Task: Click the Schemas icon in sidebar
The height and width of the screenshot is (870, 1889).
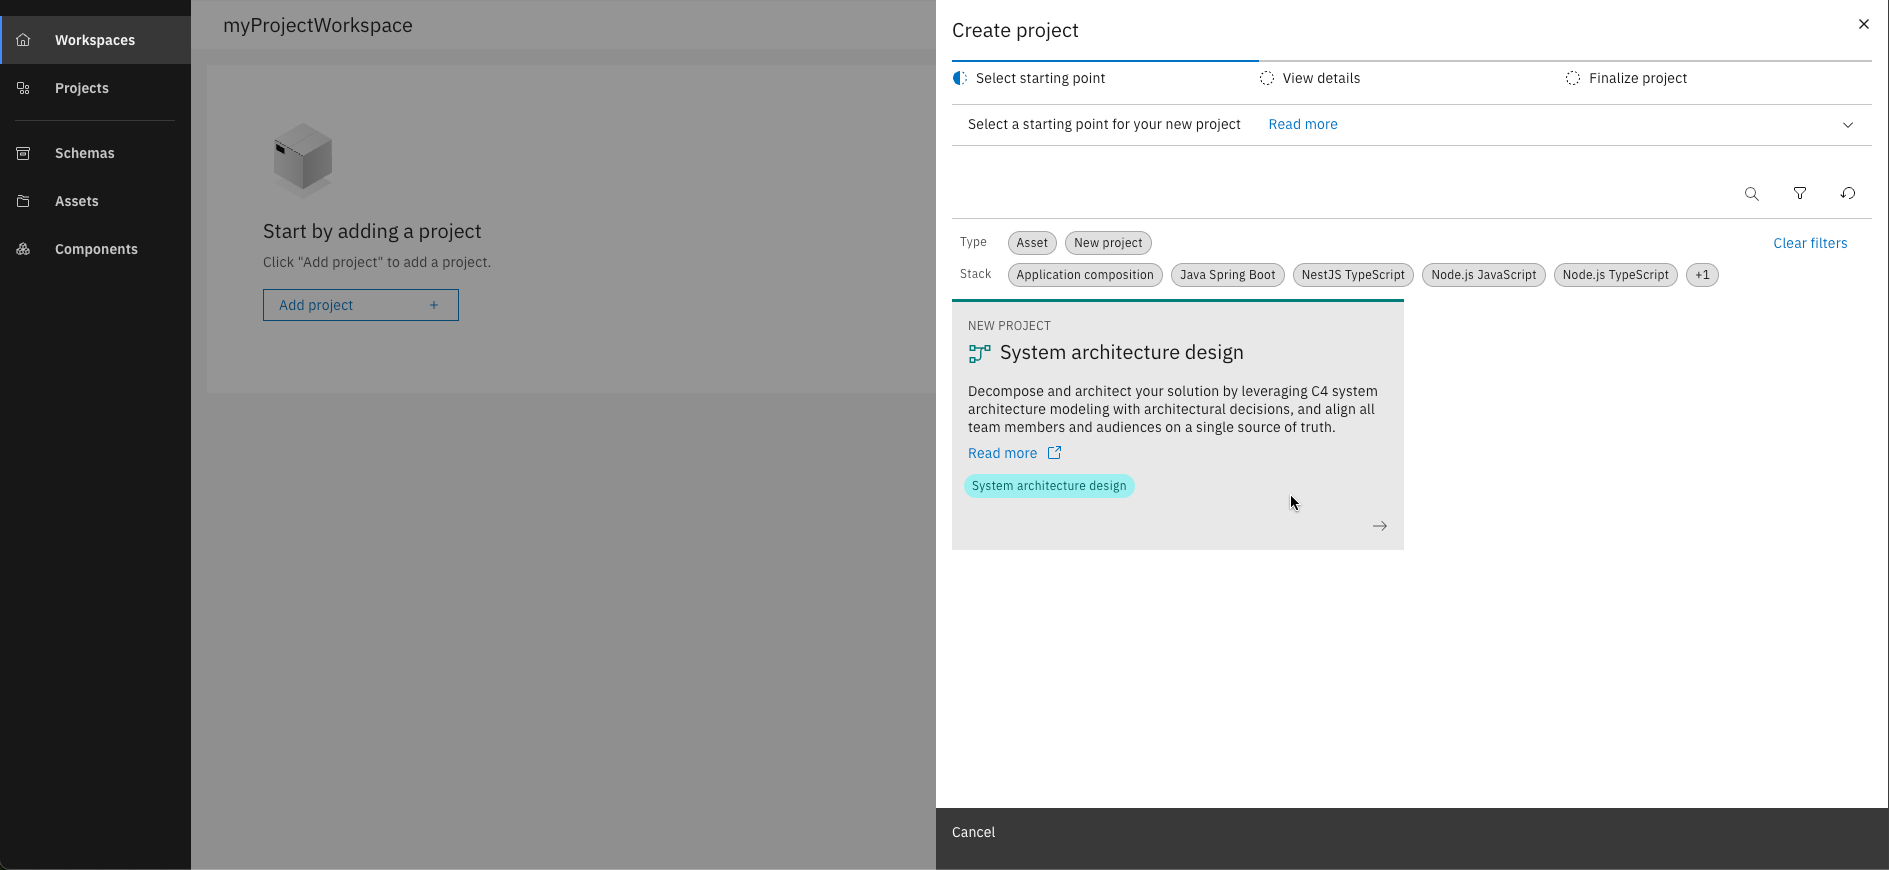Action: [23, 153]
